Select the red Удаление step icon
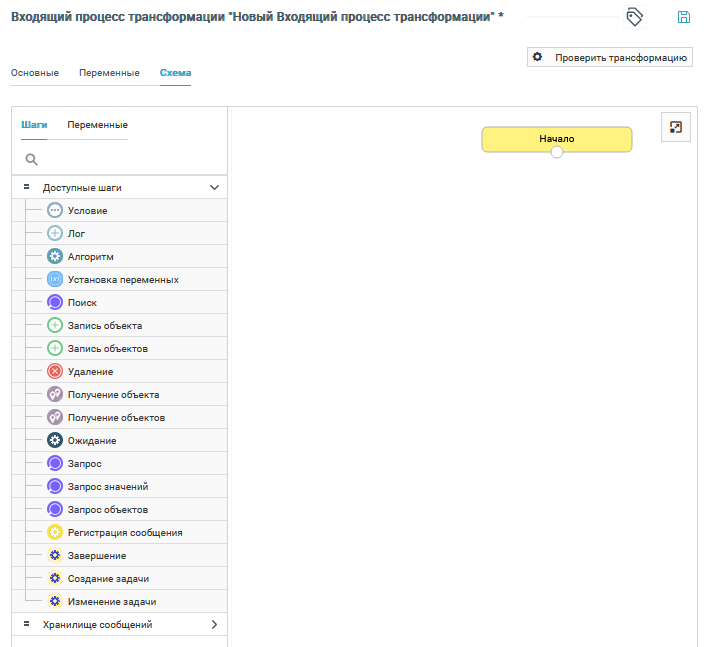Image resolution: width=709 pixels, height=647 pixels. coord(55,372)
